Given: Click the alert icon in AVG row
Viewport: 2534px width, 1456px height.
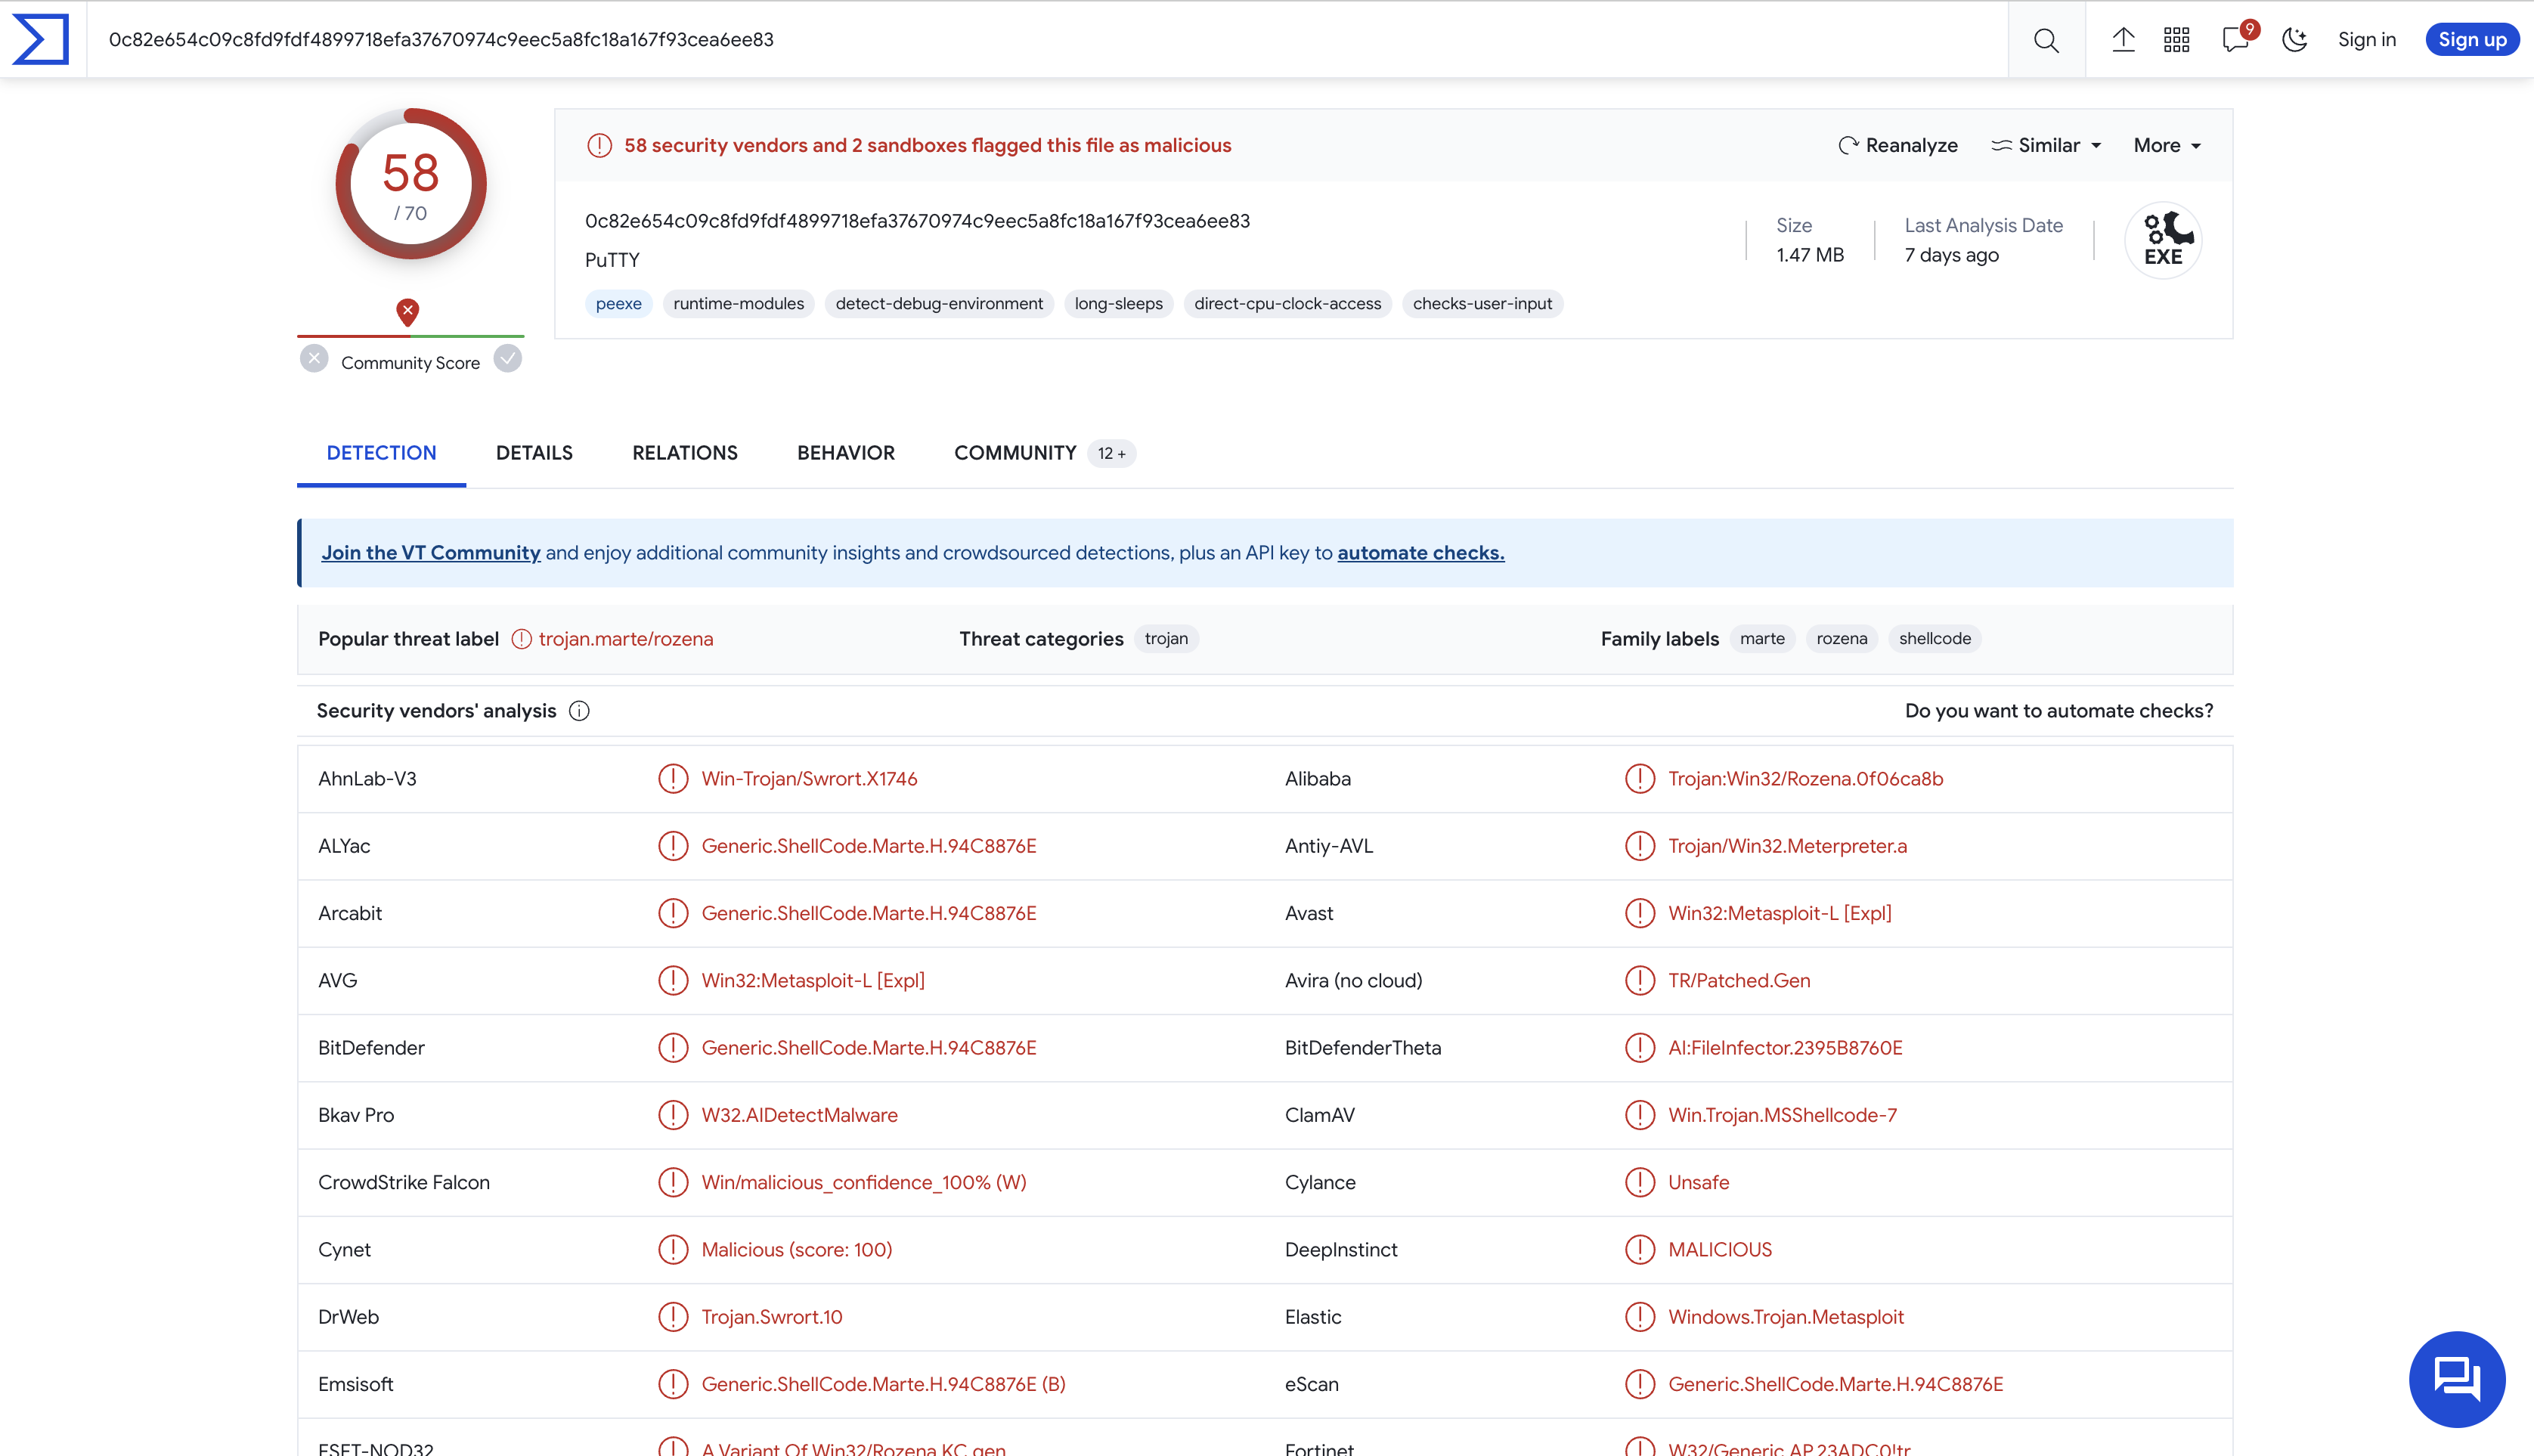Looking at the screenshot, I should (673, 981).
